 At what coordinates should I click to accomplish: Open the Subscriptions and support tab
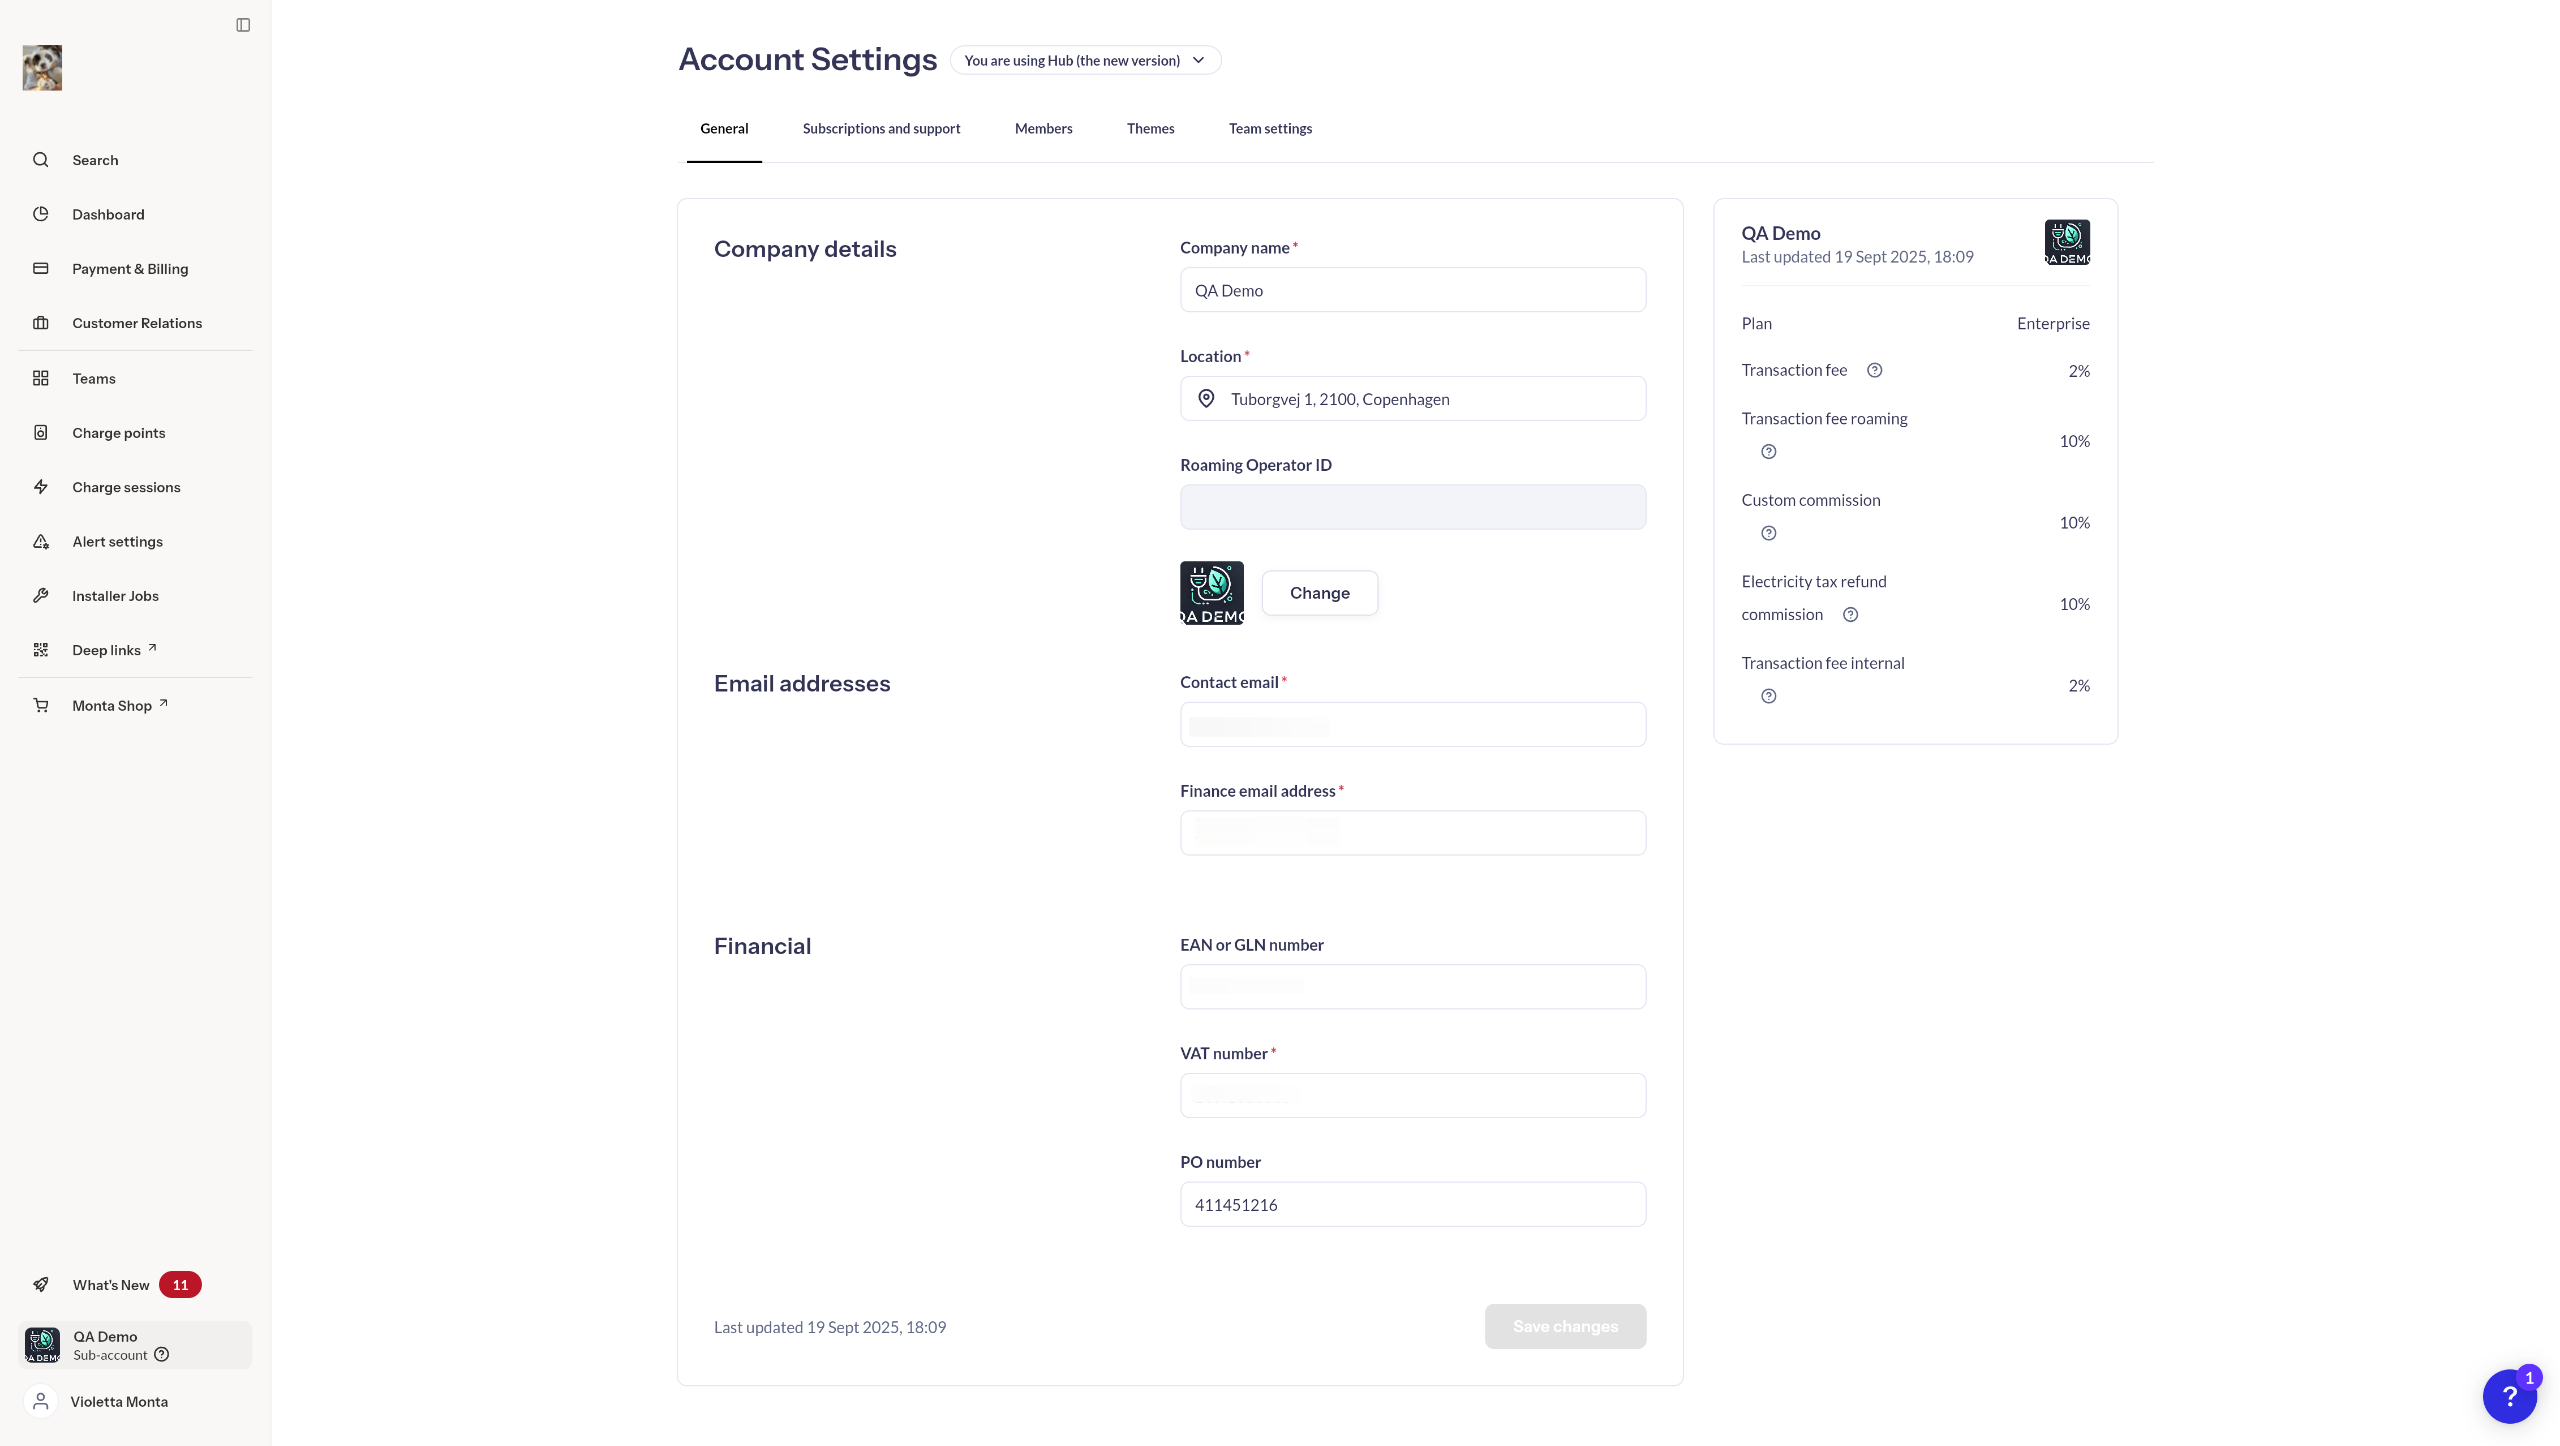click(x=881, y=129)
